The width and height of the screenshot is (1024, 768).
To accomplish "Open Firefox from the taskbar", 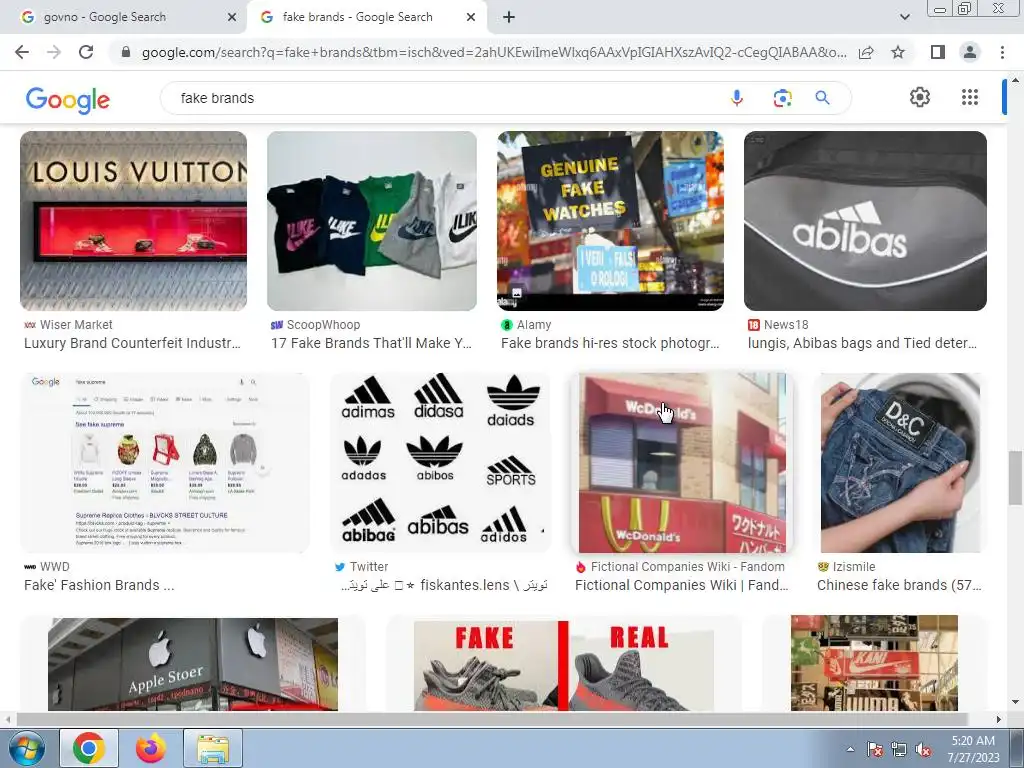I will pyautogui.click(x=151, y=748).
